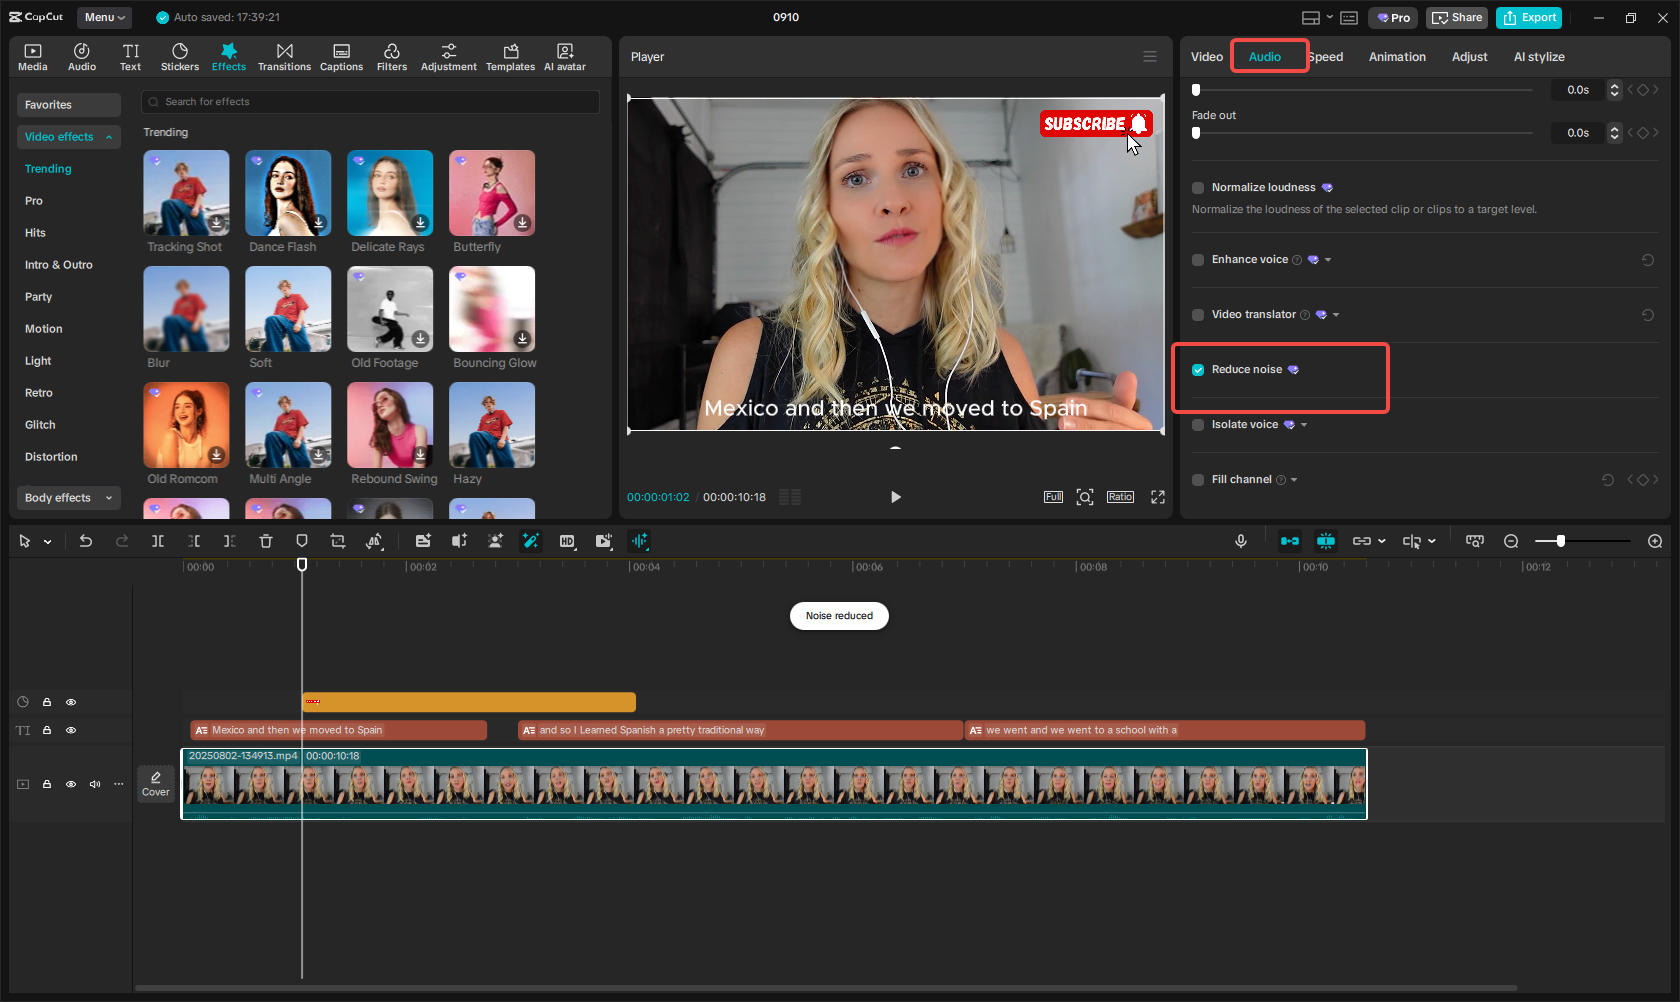The height and width of the screenshot is (1002, 1680).
Task: Zoom out the timeline
Action: (1511, 541)
